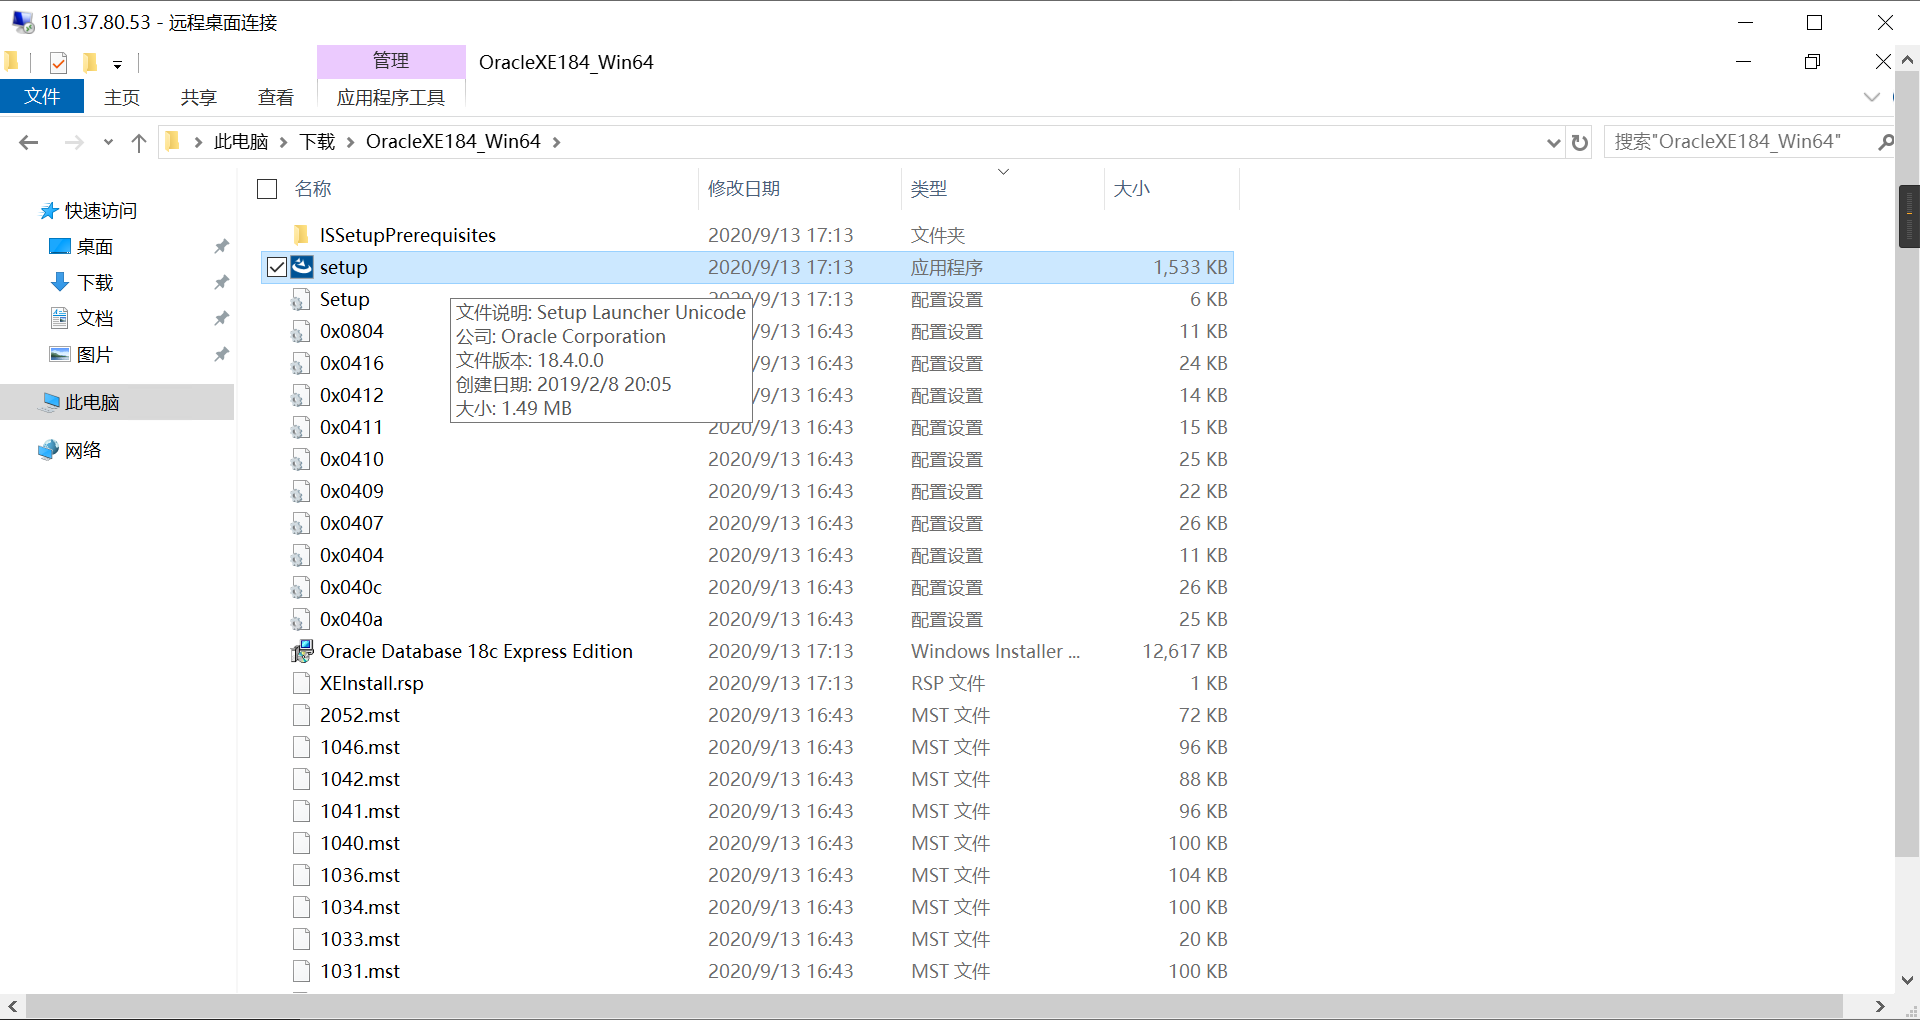
Task: Go up one folder level
Action: coord(139,142)
